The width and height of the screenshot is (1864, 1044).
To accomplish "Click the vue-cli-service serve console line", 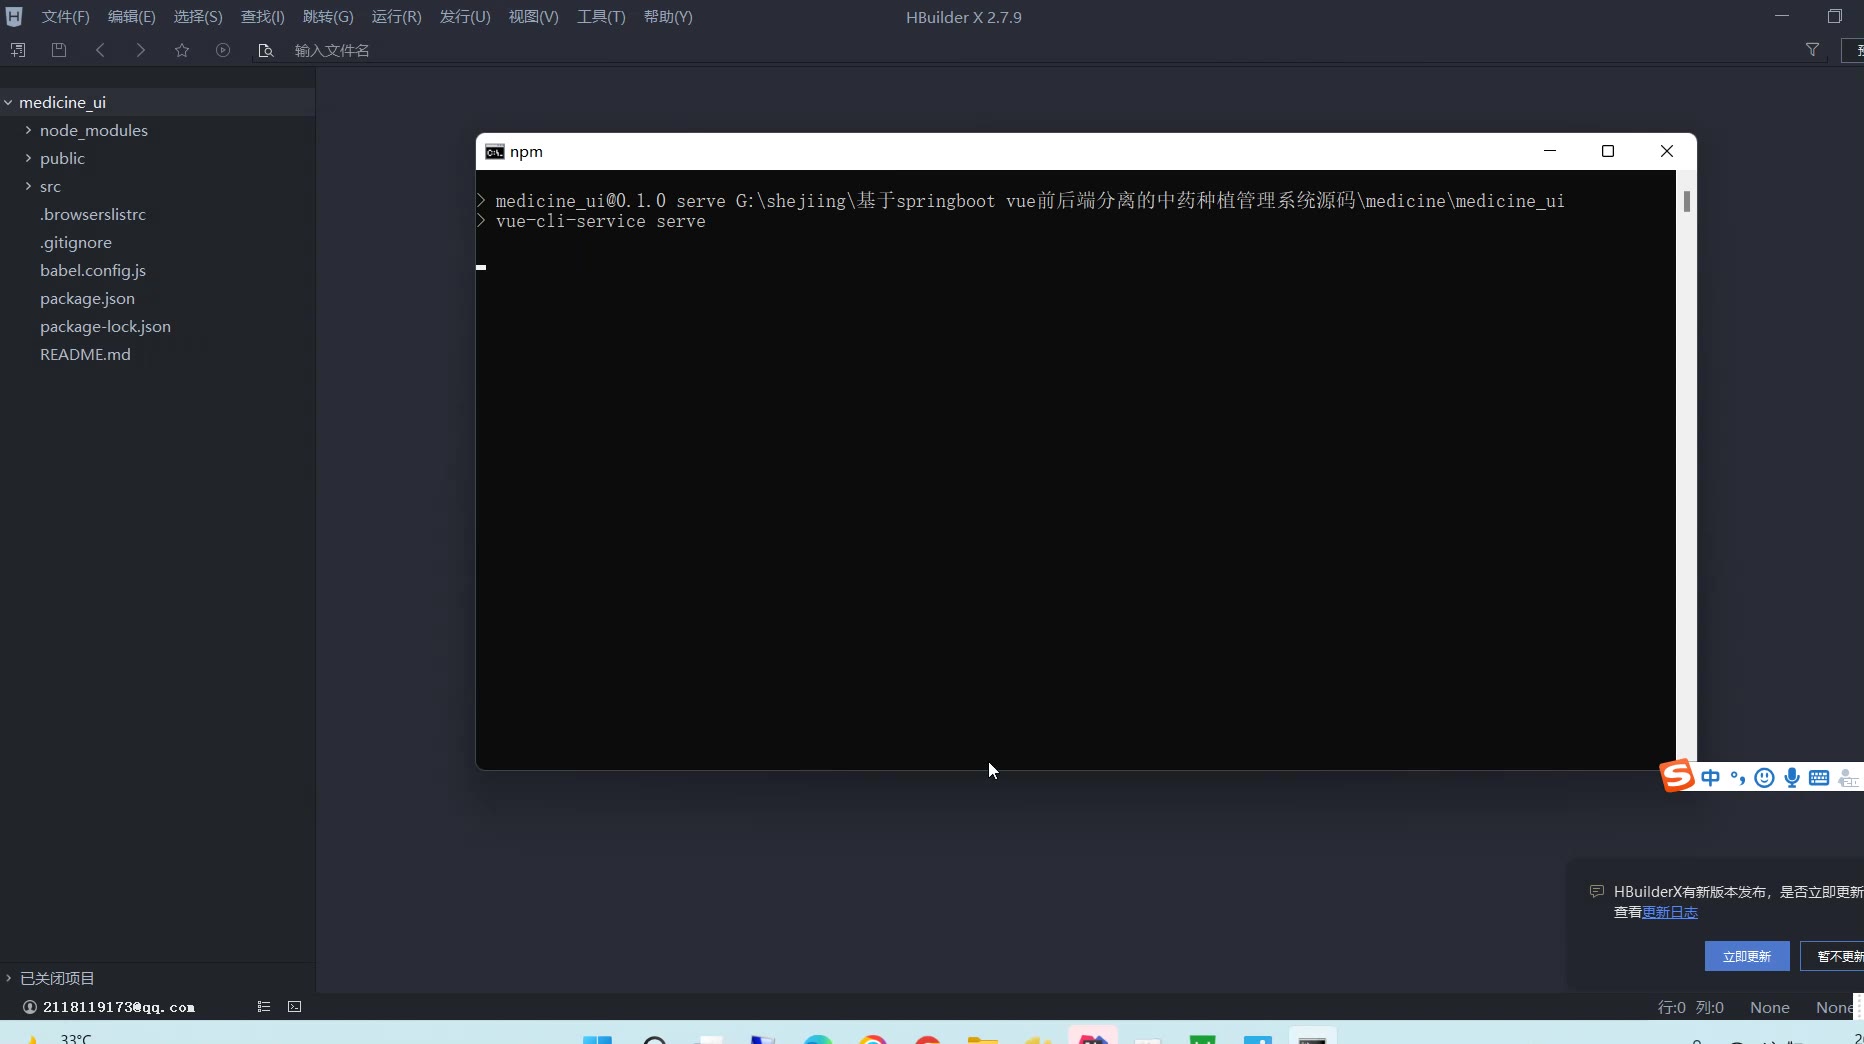I will (600, 221).
